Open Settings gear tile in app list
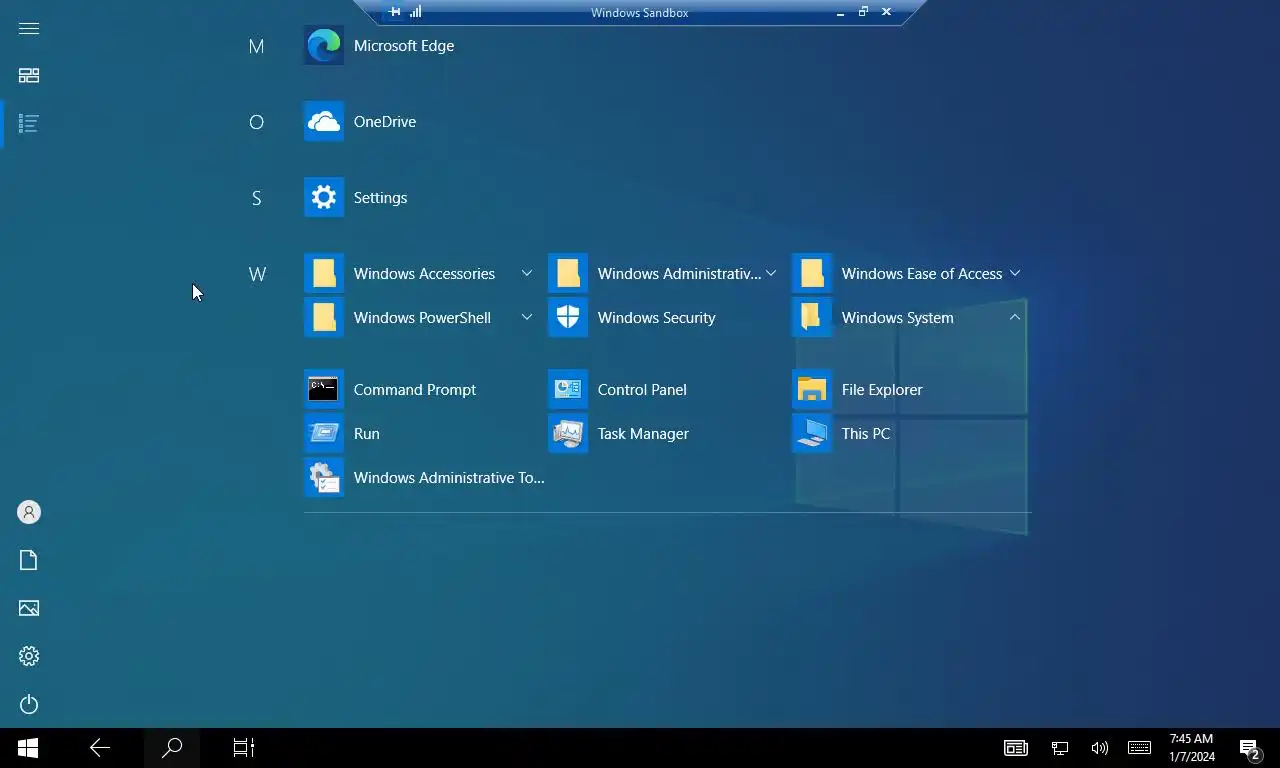Viewport: 1280px width, 768px height. tap(324, 198)
